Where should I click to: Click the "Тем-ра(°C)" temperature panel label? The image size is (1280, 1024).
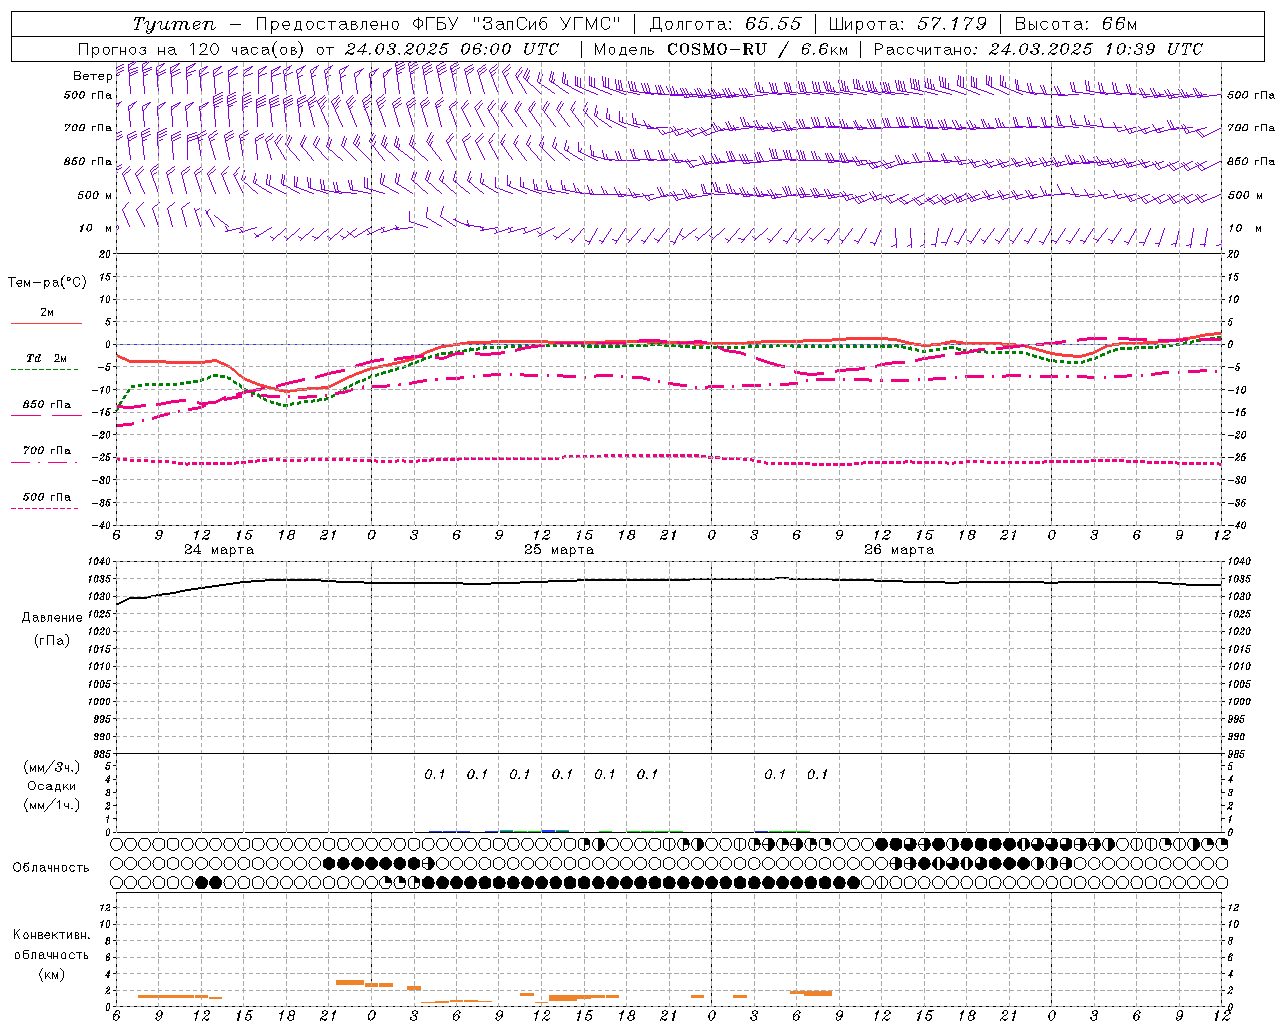tap(47, 282)
